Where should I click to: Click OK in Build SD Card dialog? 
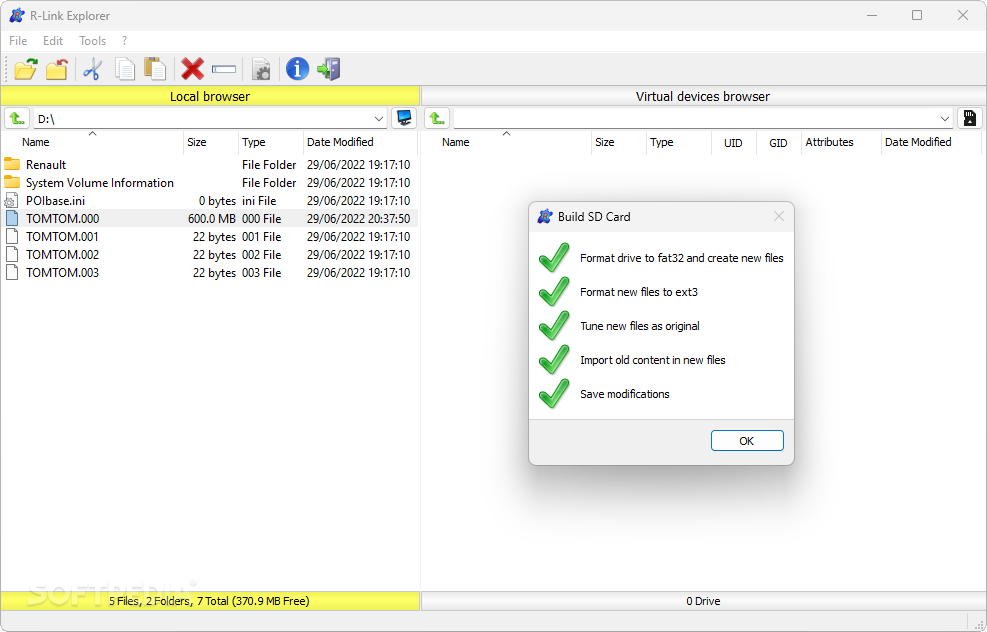pyautogui.click(x=747, y=441)
